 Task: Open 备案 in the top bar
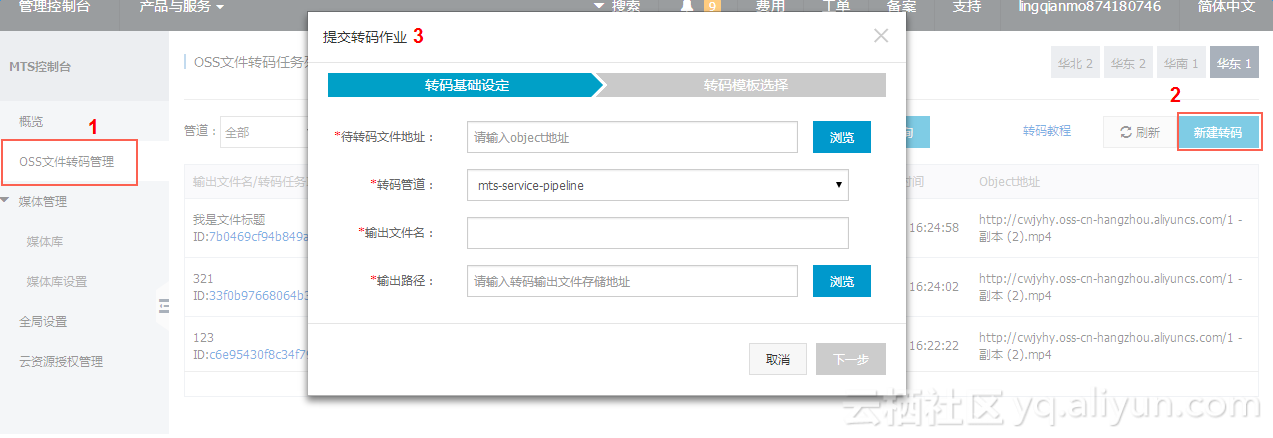(902, 6)
